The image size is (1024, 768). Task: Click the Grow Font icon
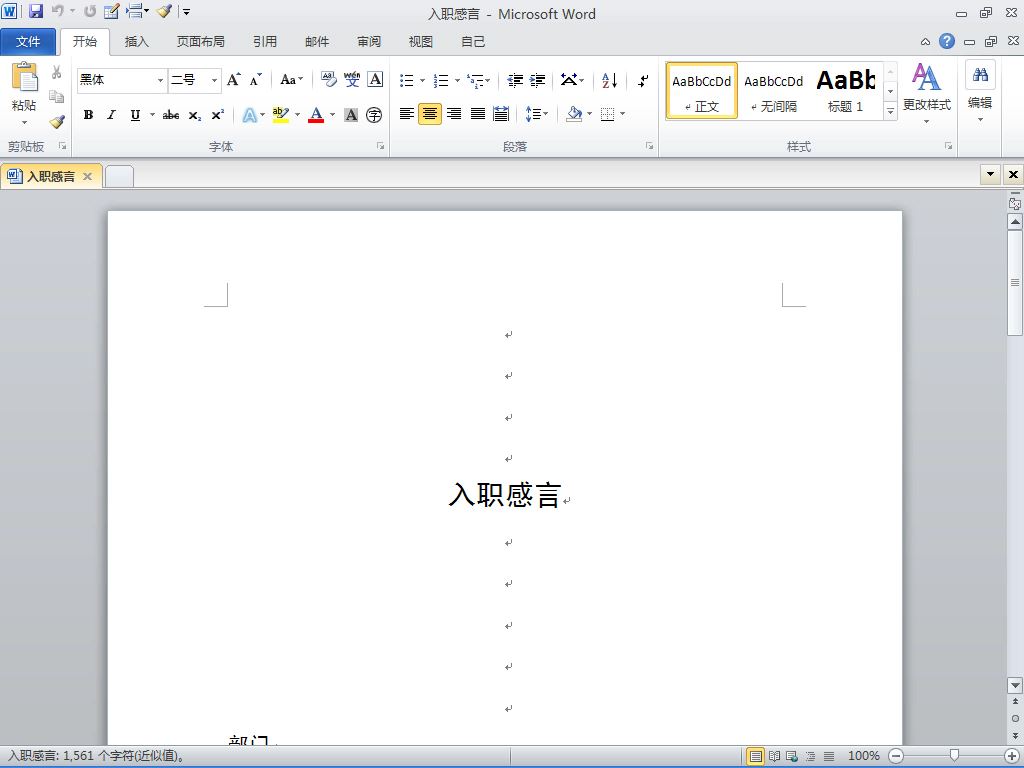(x=233, y=80)
